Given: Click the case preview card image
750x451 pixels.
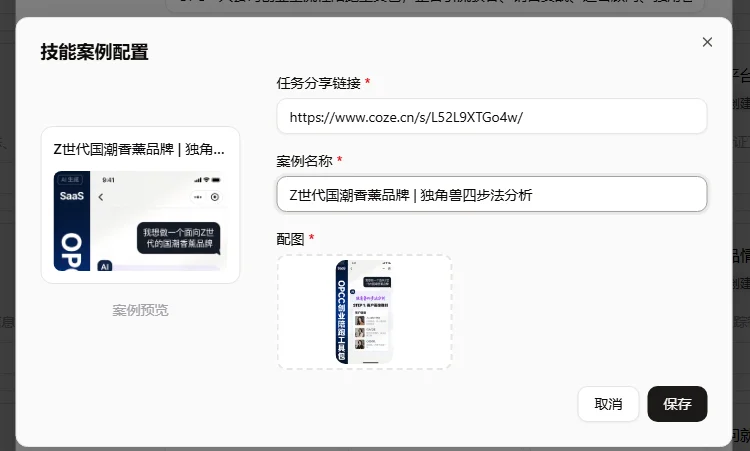Looking at the screenshot, I should 140,221.
